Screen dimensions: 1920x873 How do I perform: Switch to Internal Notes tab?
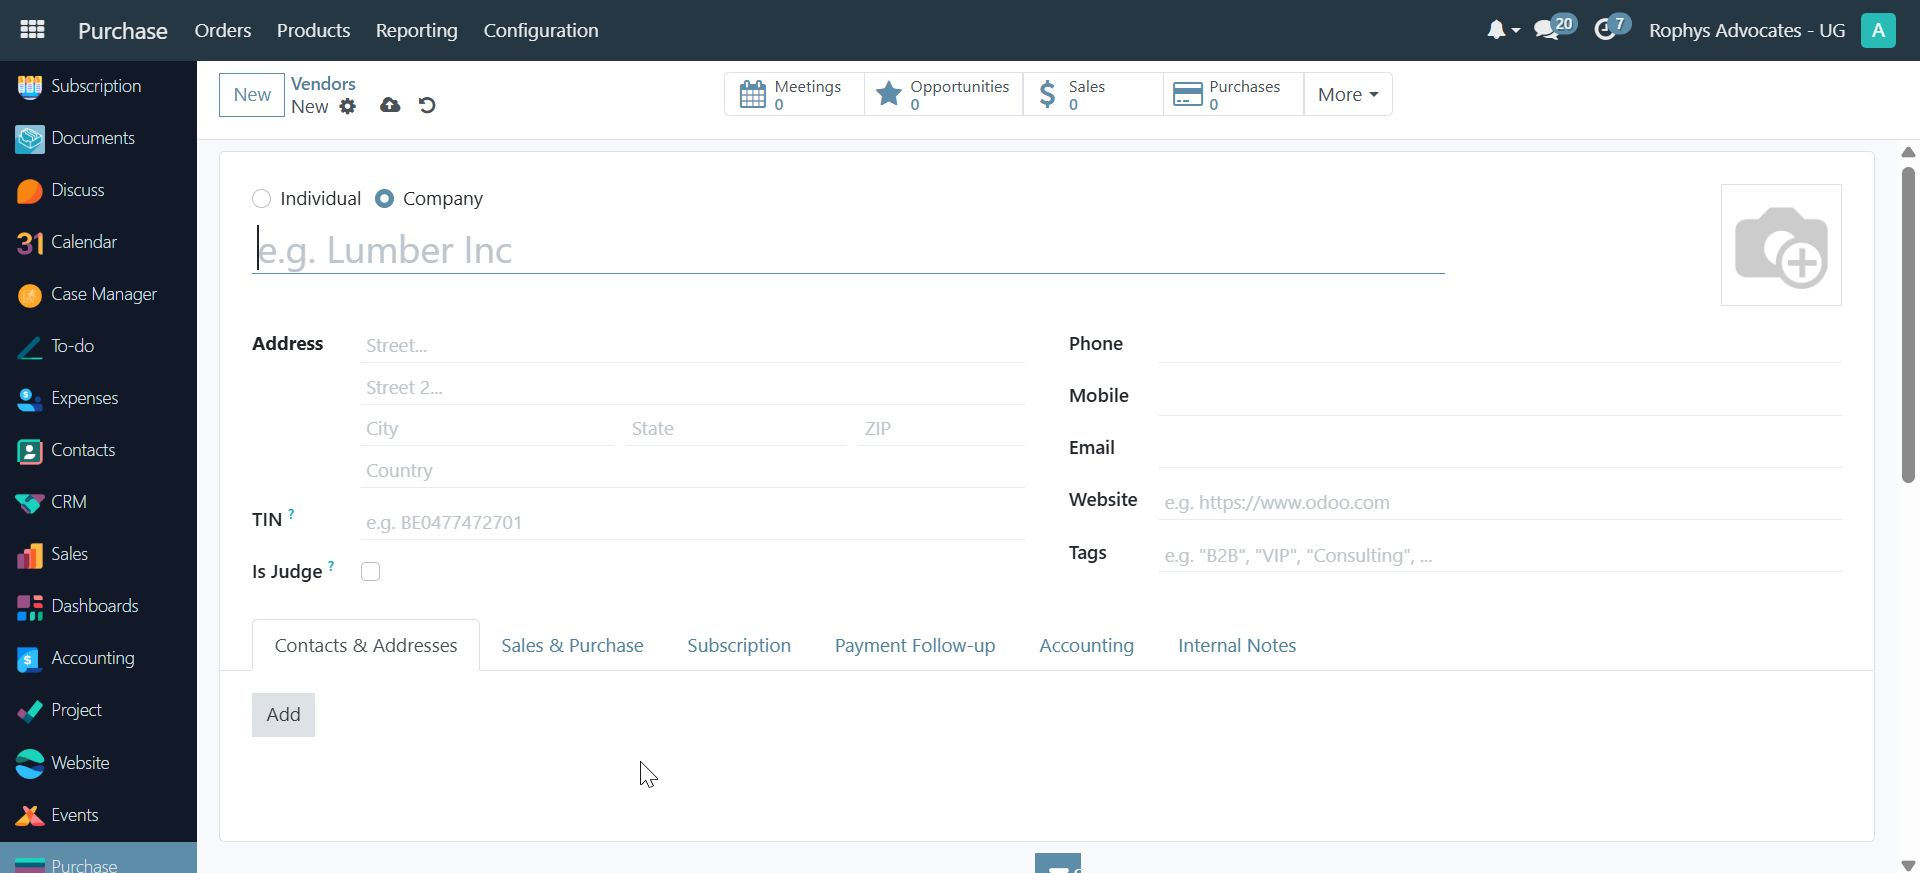[x=1237, y=646]
